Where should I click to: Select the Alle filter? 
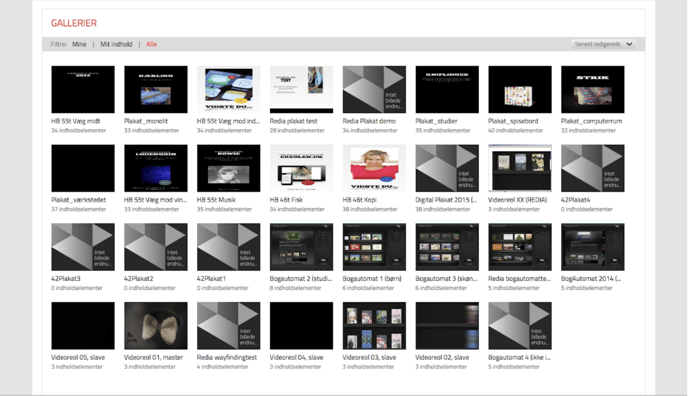coord(151,44)
